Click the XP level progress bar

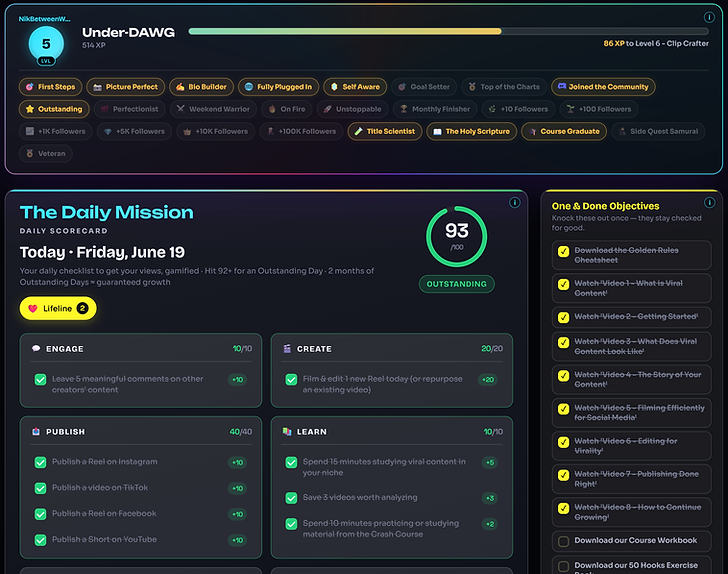448,31
